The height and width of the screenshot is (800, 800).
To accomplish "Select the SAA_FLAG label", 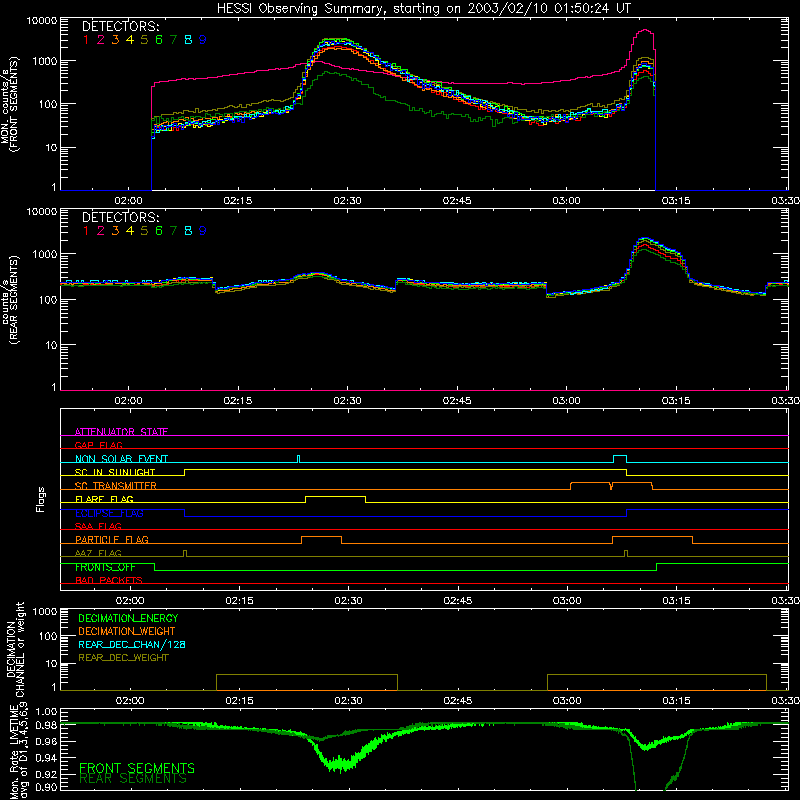I will coord(98,526).
